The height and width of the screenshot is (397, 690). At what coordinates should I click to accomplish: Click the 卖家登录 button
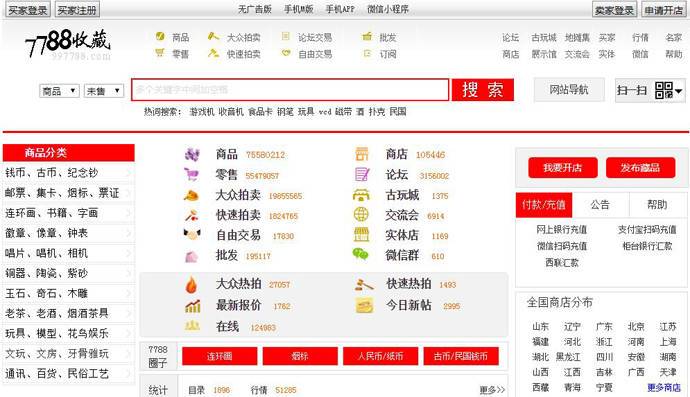coord(614,10)
